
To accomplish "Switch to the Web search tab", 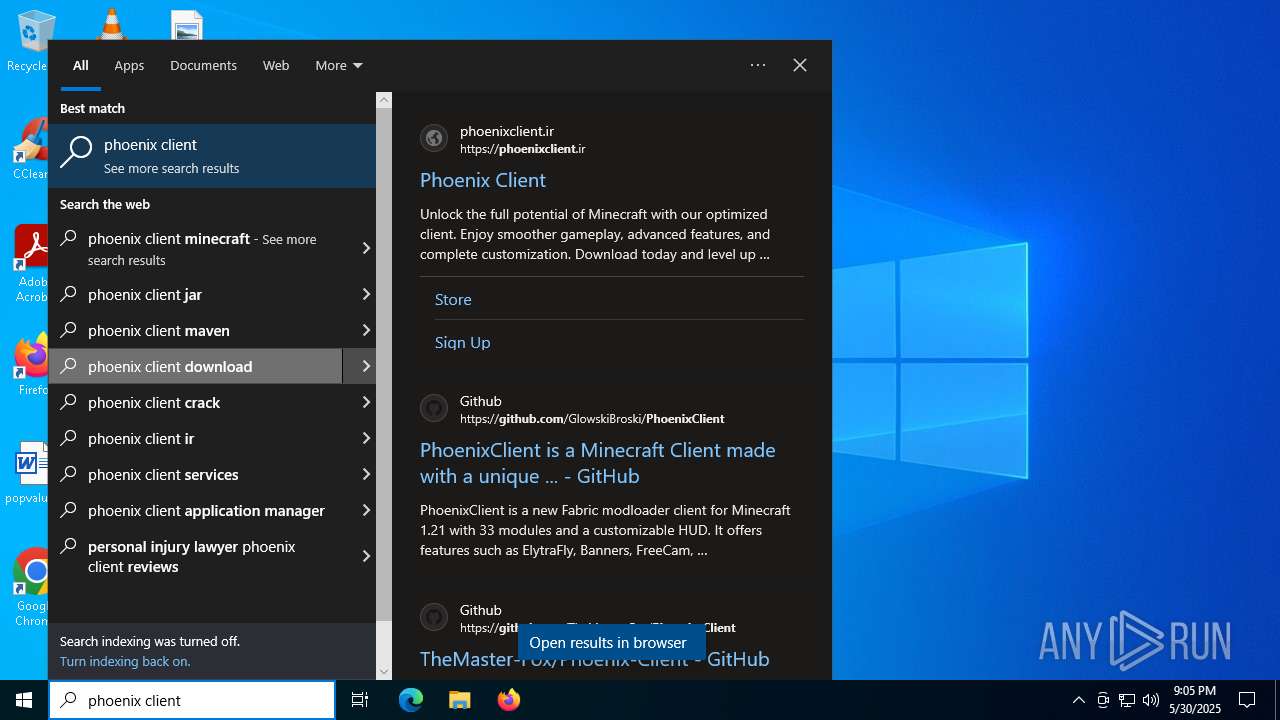I will pos(276,65).
